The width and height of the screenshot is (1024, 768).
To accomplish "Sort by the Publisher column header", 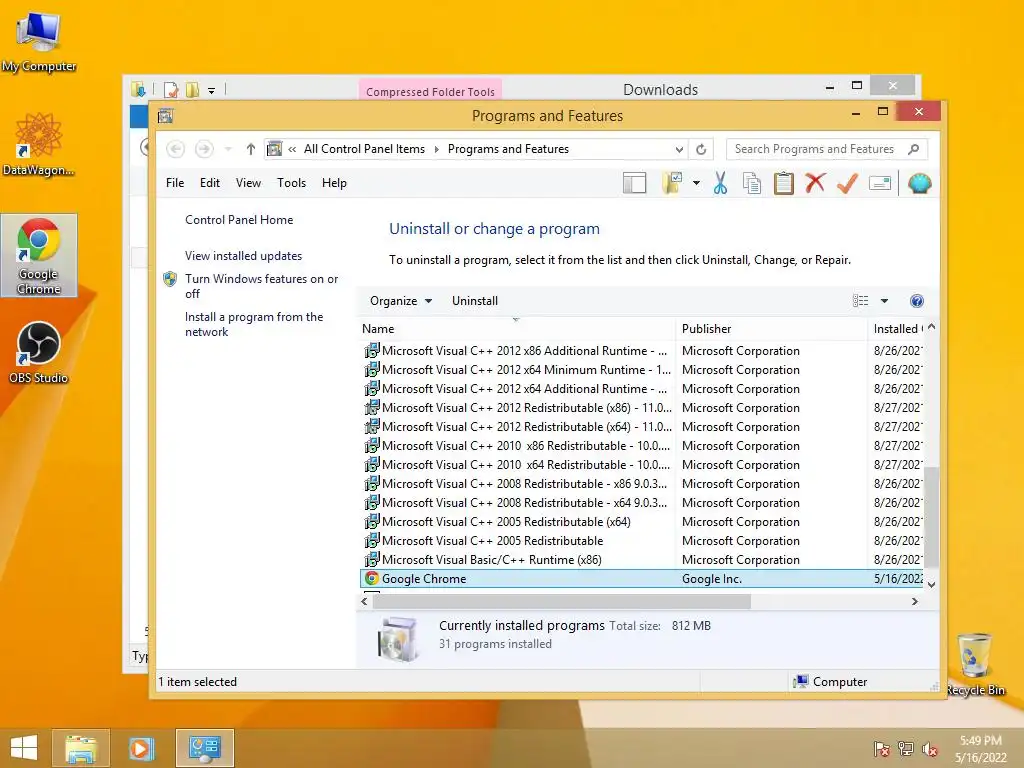I will click(x=771, y=329).
